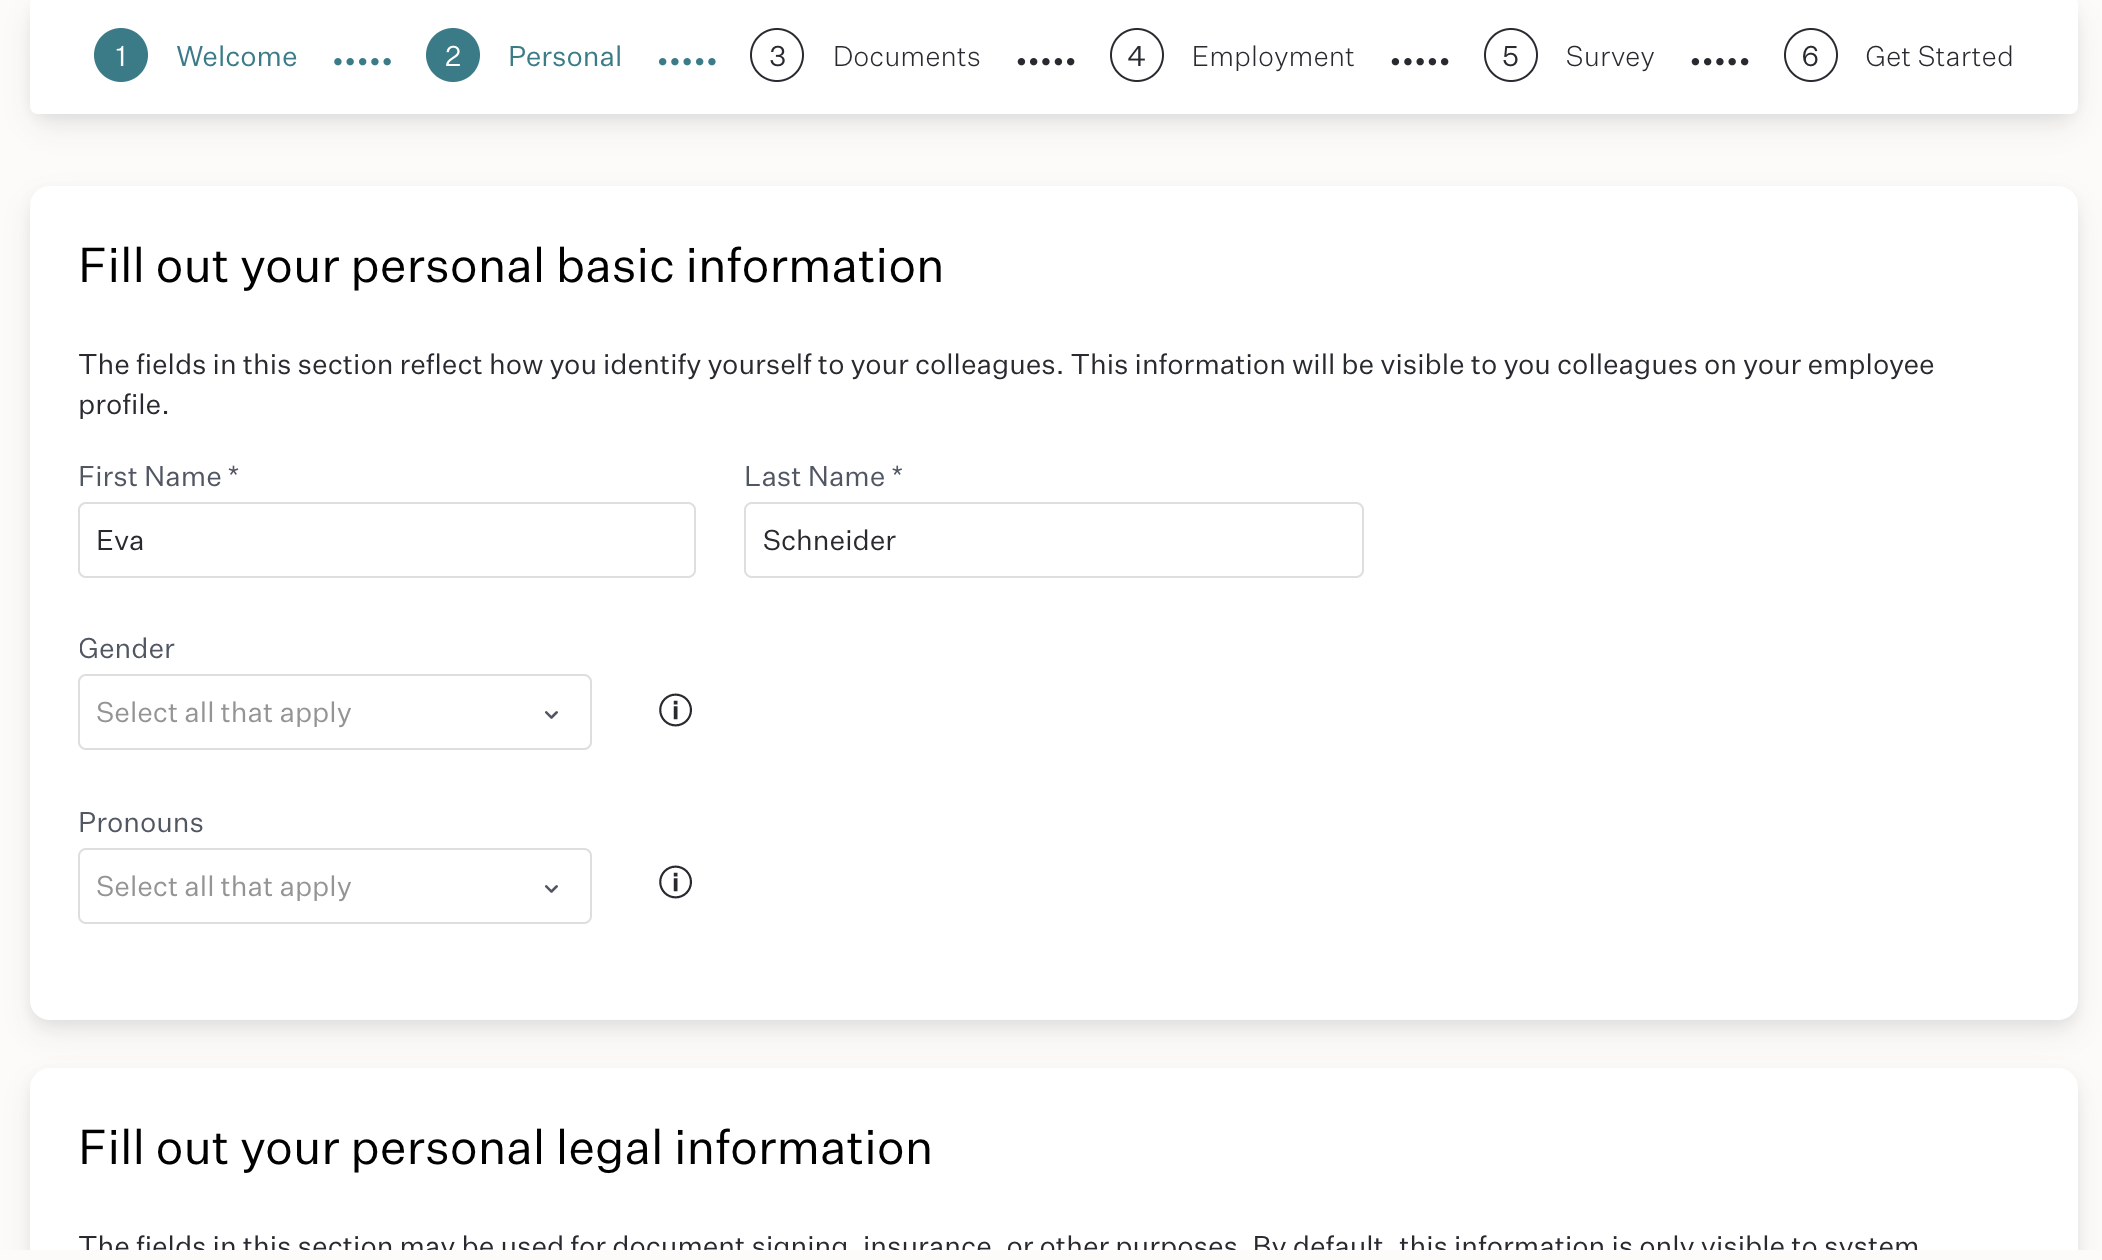This screenshot has width=2102, height=1260.
Task: Click step 5 number circle
Action: click(x=1510, y=56)
